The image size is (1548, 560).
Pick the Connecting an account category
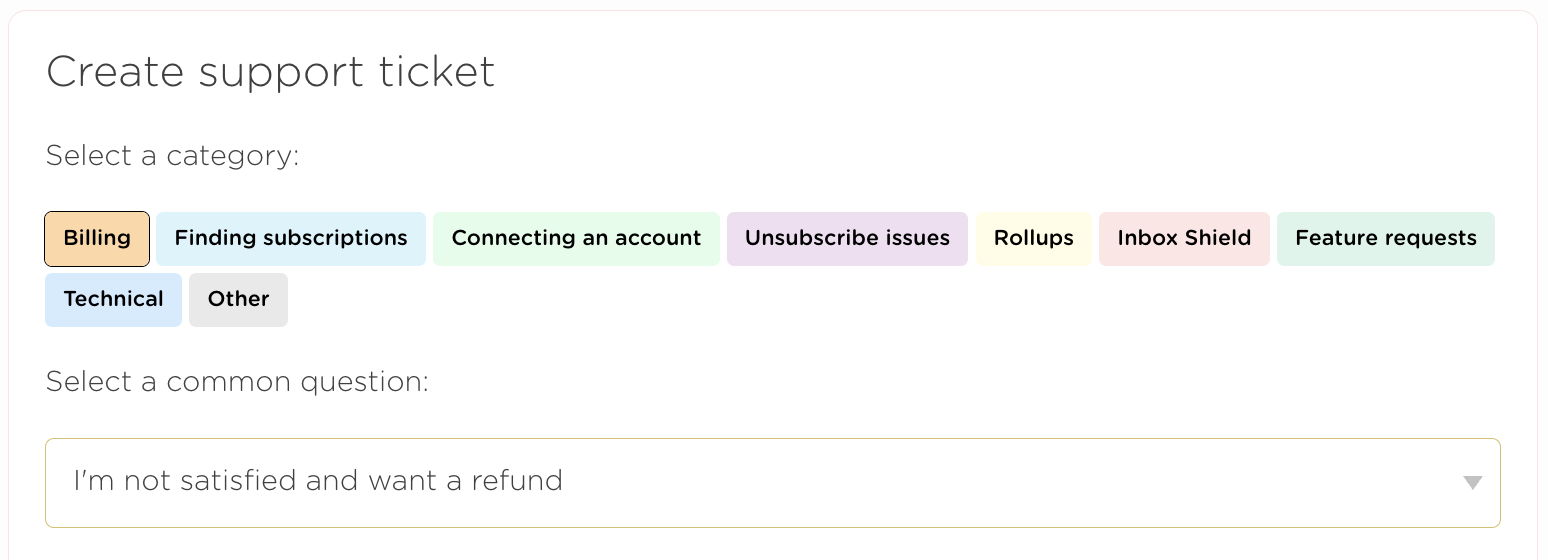coord(576,239)
